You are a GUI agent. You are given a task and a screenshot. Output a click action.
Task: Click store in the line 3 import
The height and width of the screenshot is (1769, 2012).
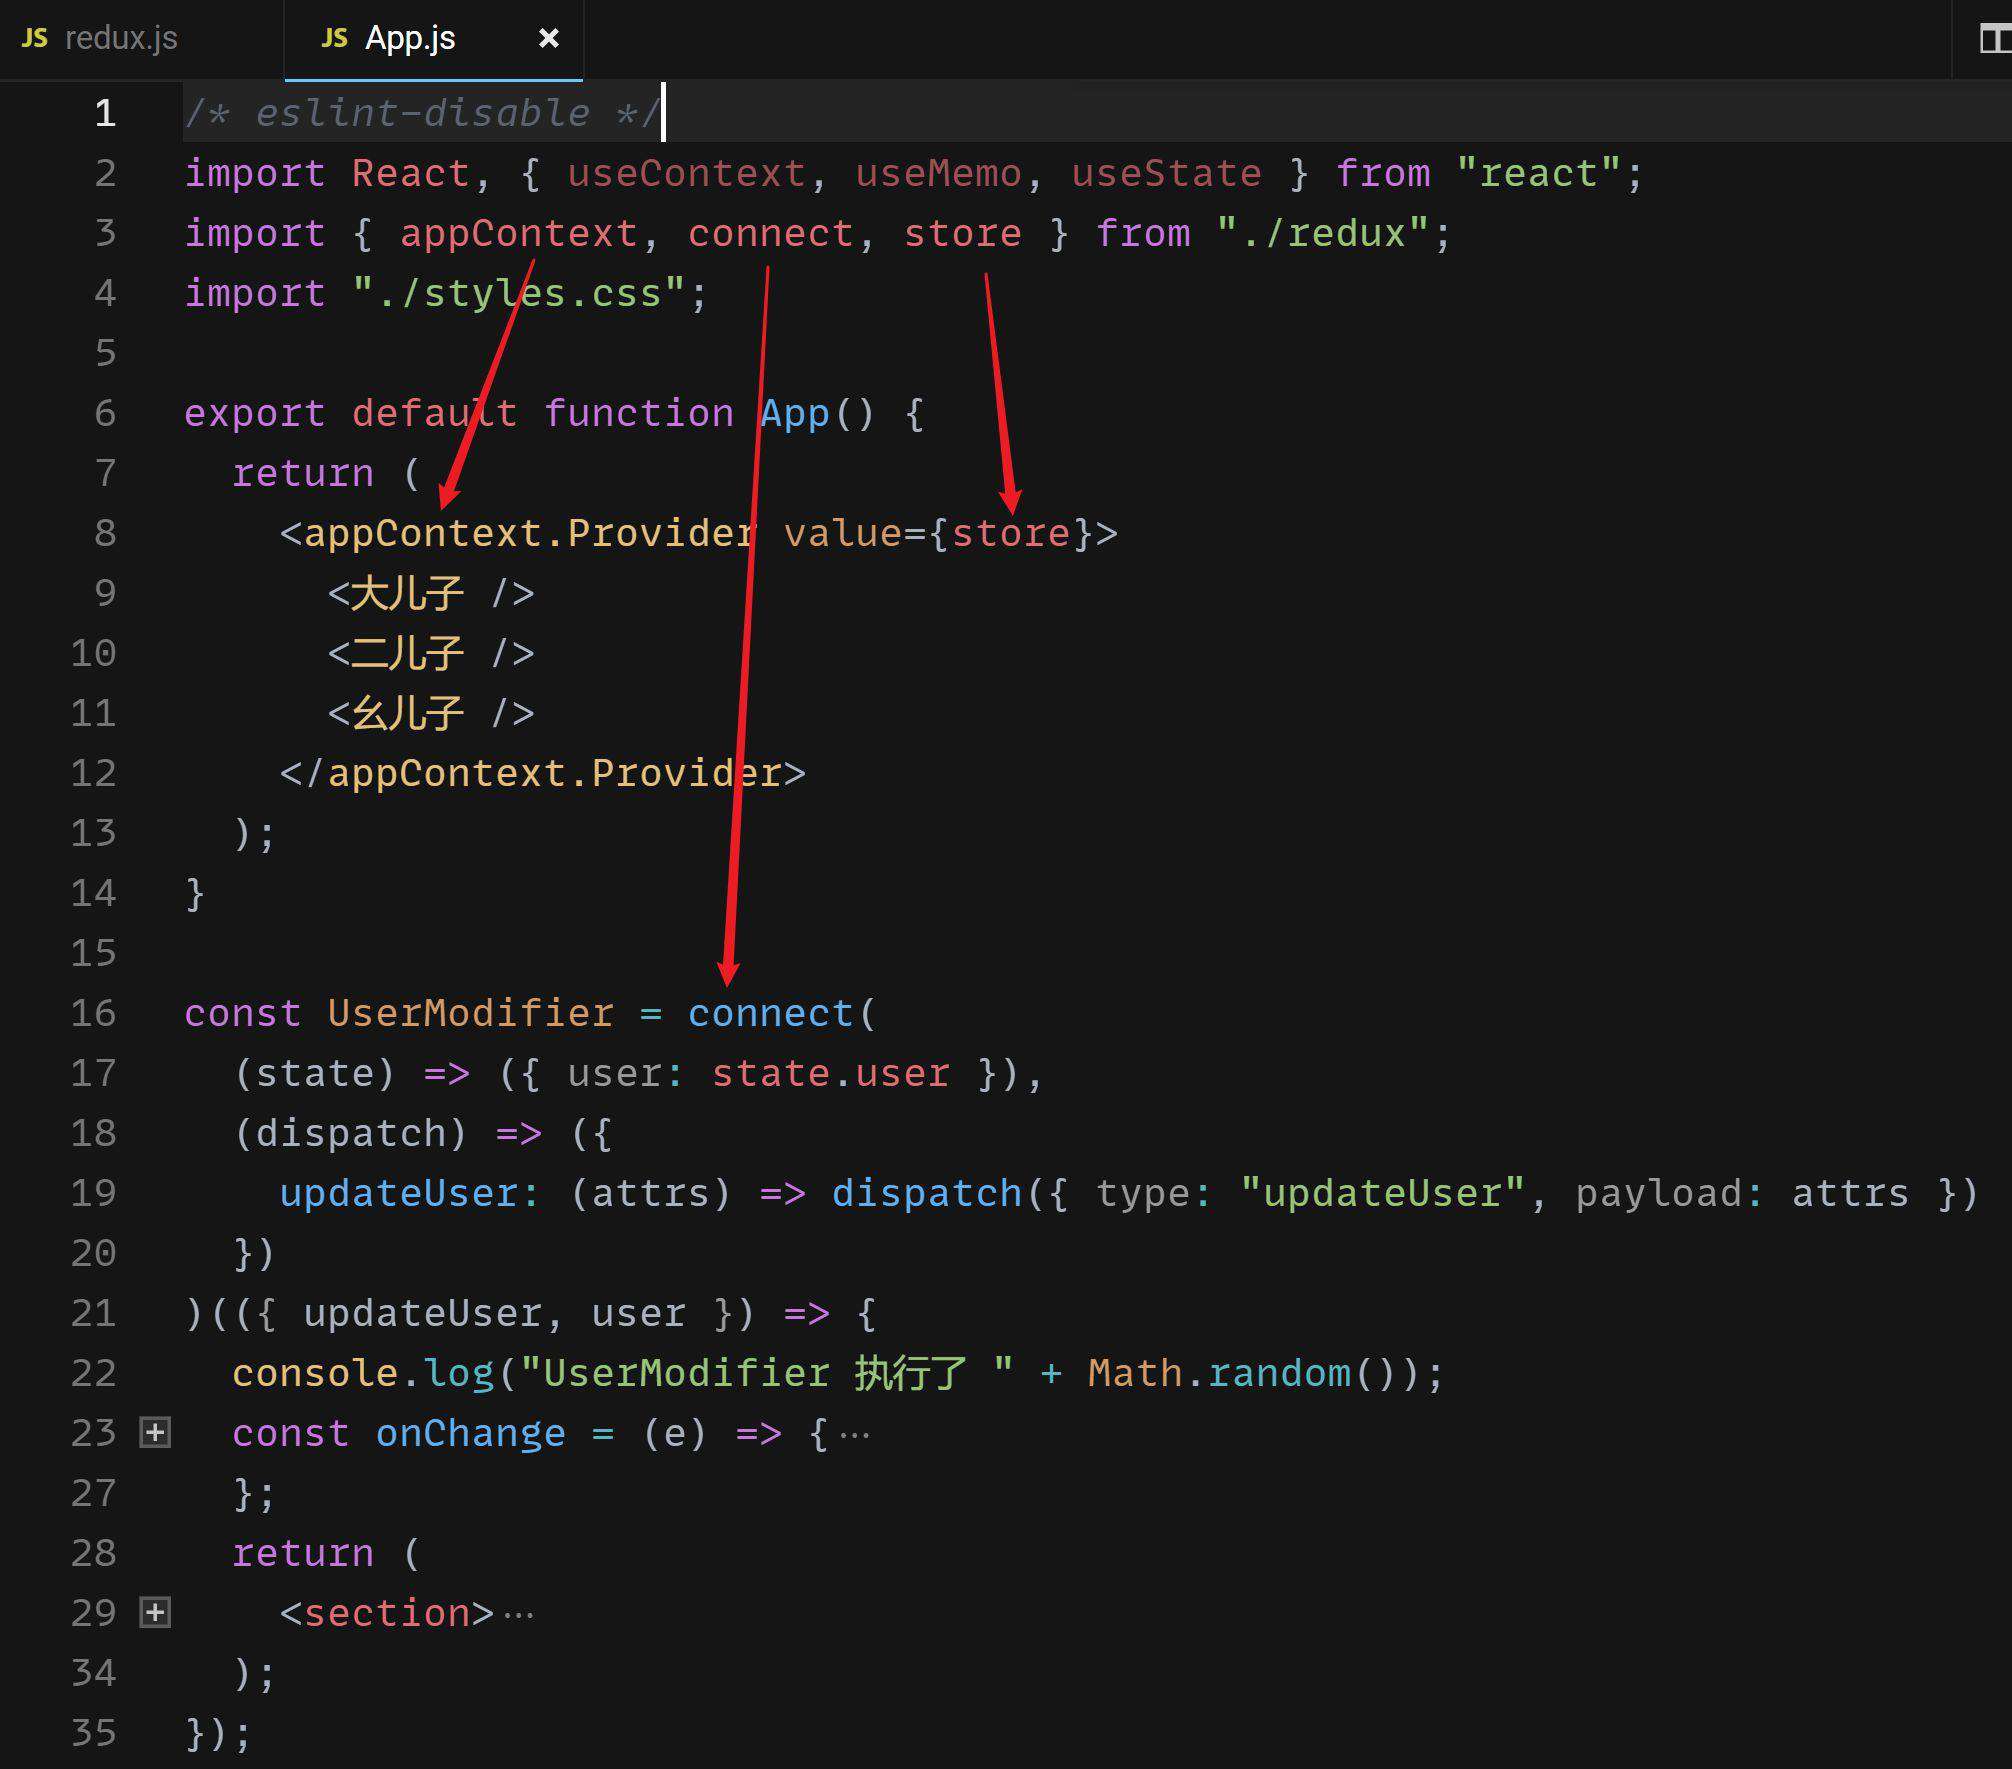[x=963, y=233]
